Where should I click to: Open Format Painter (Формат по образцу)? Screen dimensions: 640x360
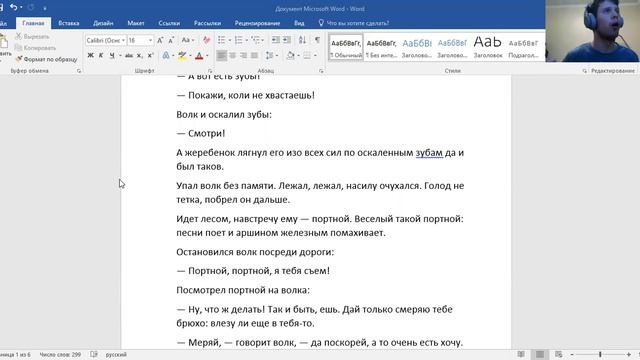point(46,59)
